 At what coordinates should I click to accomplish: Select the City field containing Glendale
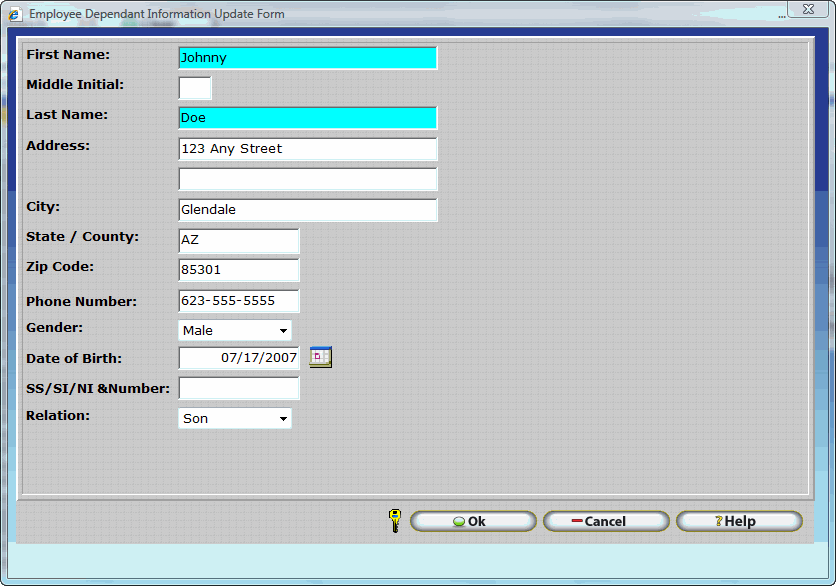[307, 210]
